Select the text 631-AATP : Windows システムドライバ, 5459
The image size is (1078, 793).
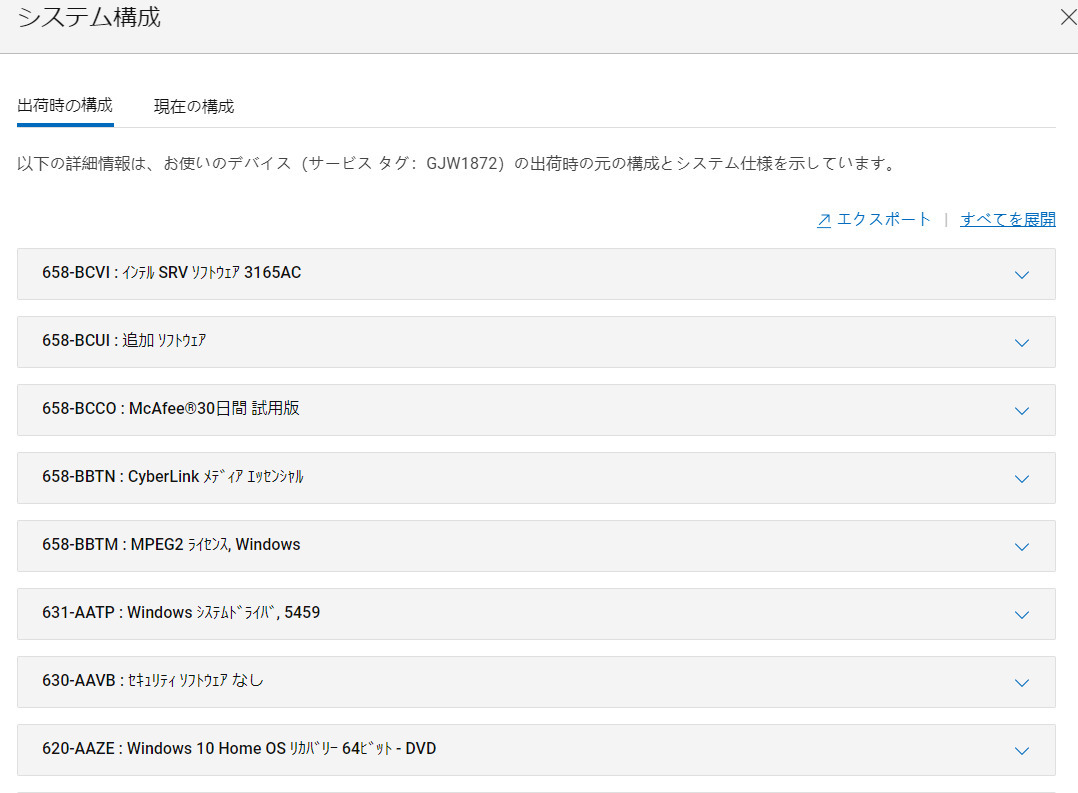pyautogui.click(x=181, y=612)
